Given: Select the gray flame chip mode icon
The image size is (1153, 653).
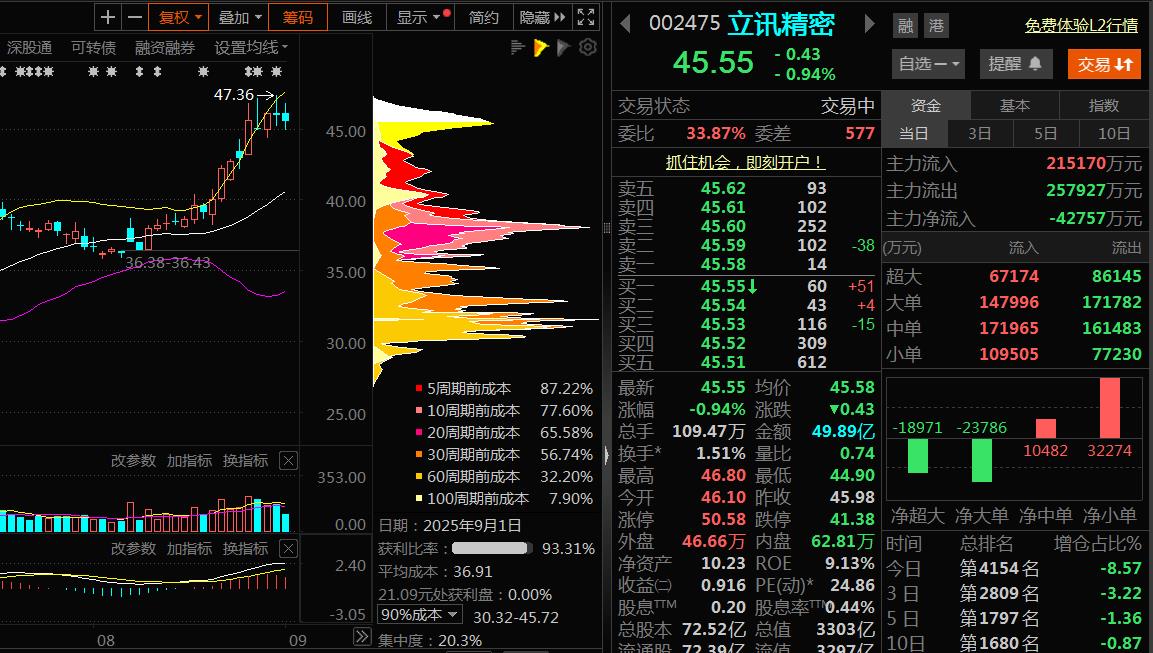Looking at the screenshot, I should [563, 48].
